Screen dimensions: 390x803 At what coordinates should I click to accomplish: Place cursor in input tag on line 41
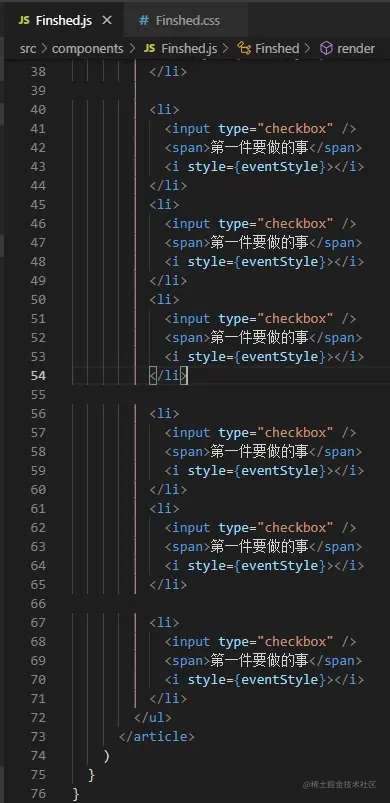260,129
